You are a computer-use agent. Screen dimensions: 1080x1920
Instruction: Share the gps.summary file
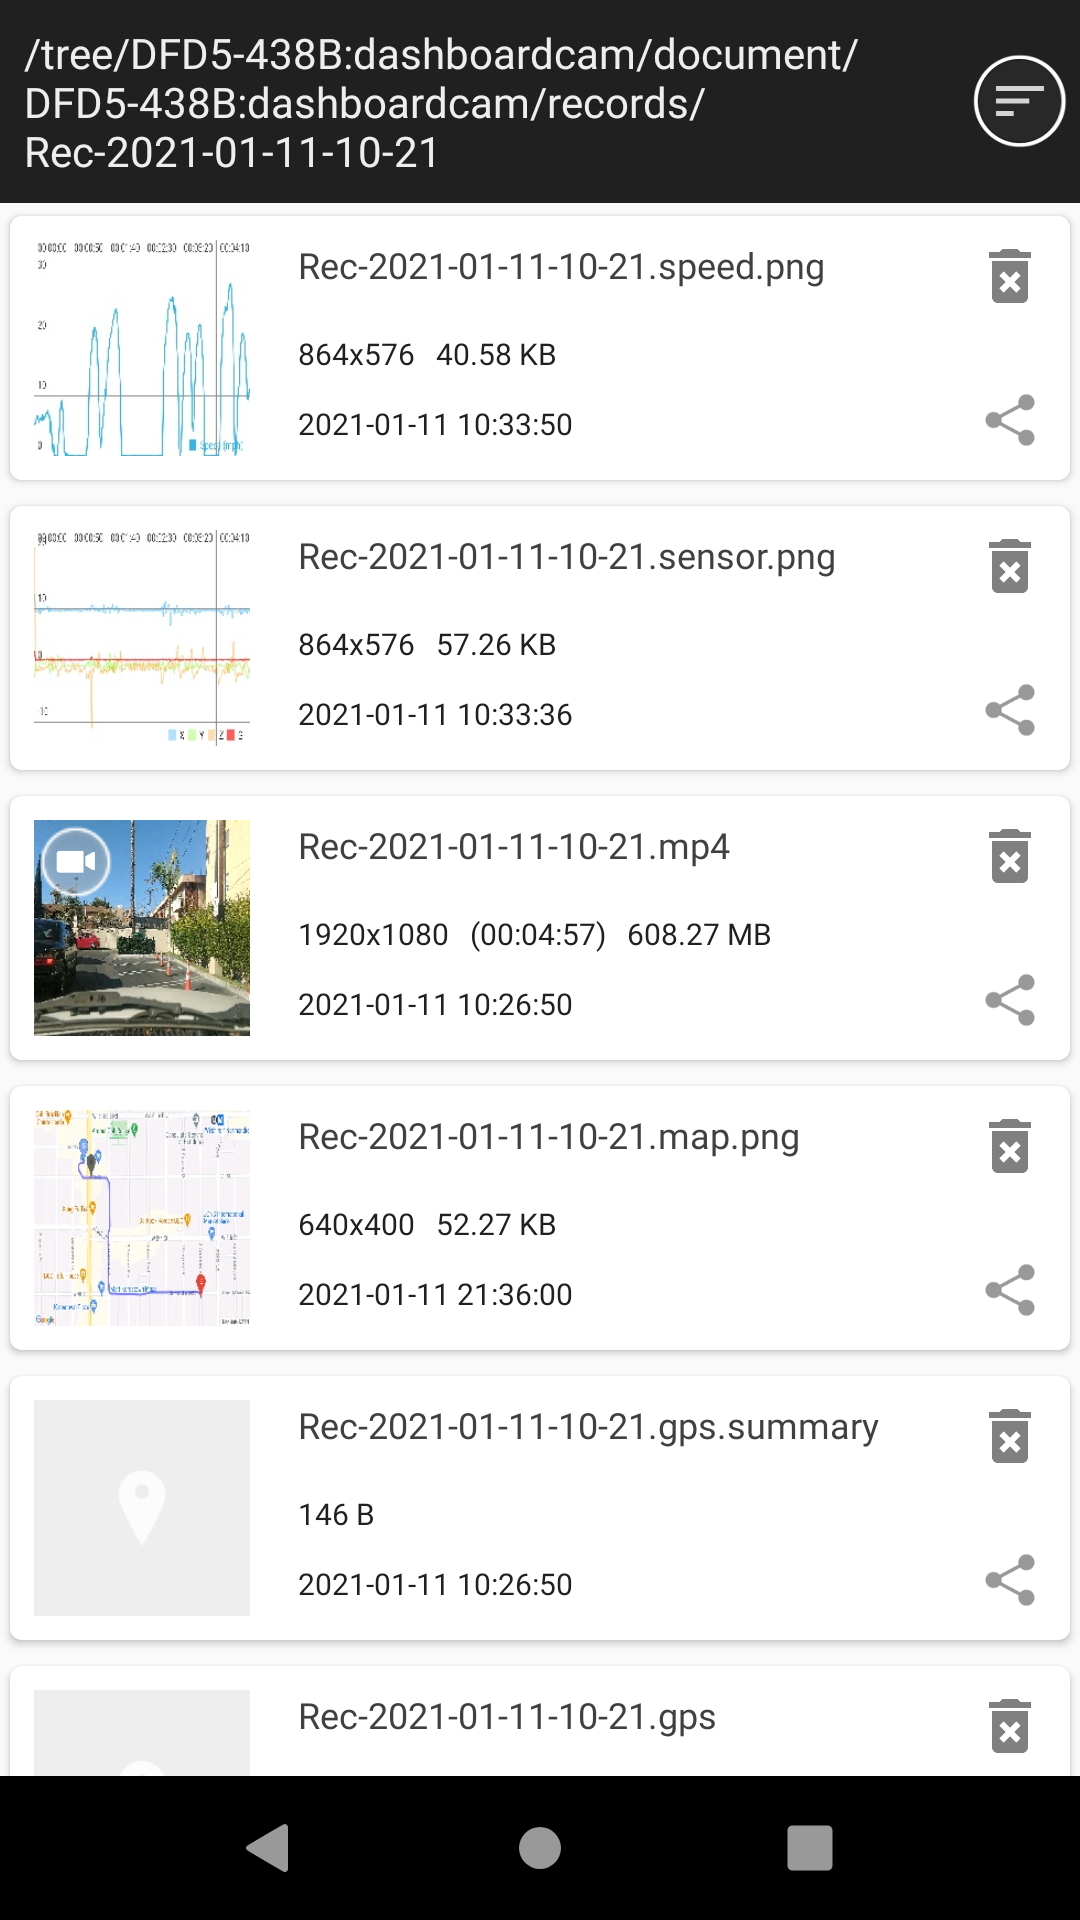coord(1010,1580)
